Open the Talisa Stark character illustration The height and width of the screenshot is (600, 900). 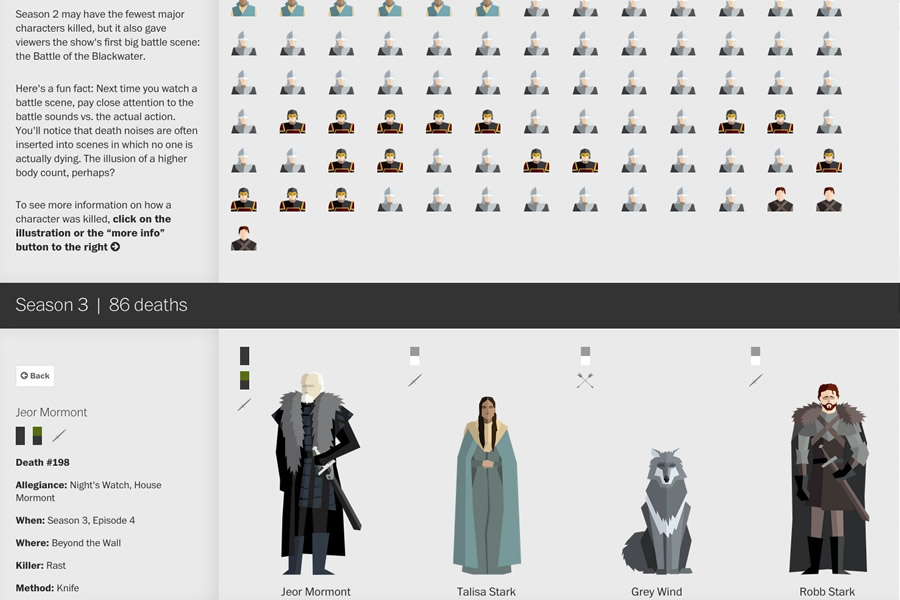coord(487,485)
